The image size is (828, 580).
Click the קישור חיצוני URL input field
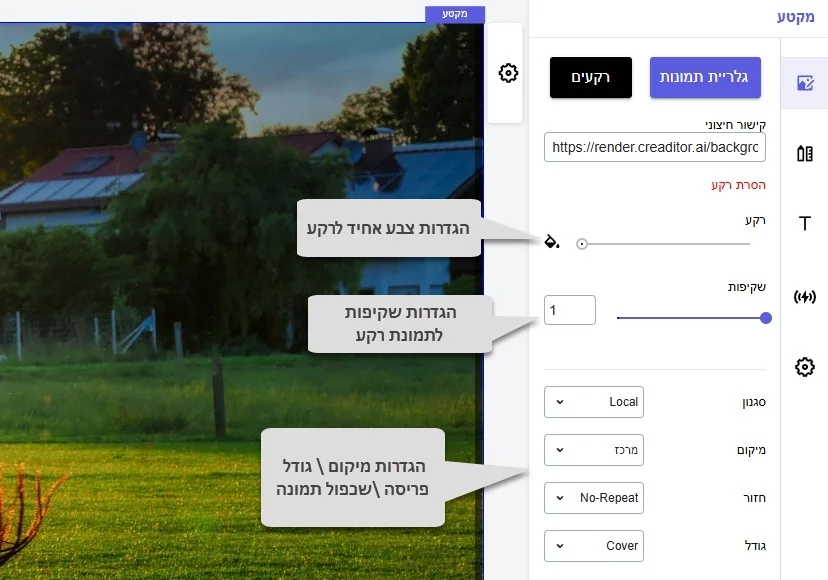(x=655, y=147)
